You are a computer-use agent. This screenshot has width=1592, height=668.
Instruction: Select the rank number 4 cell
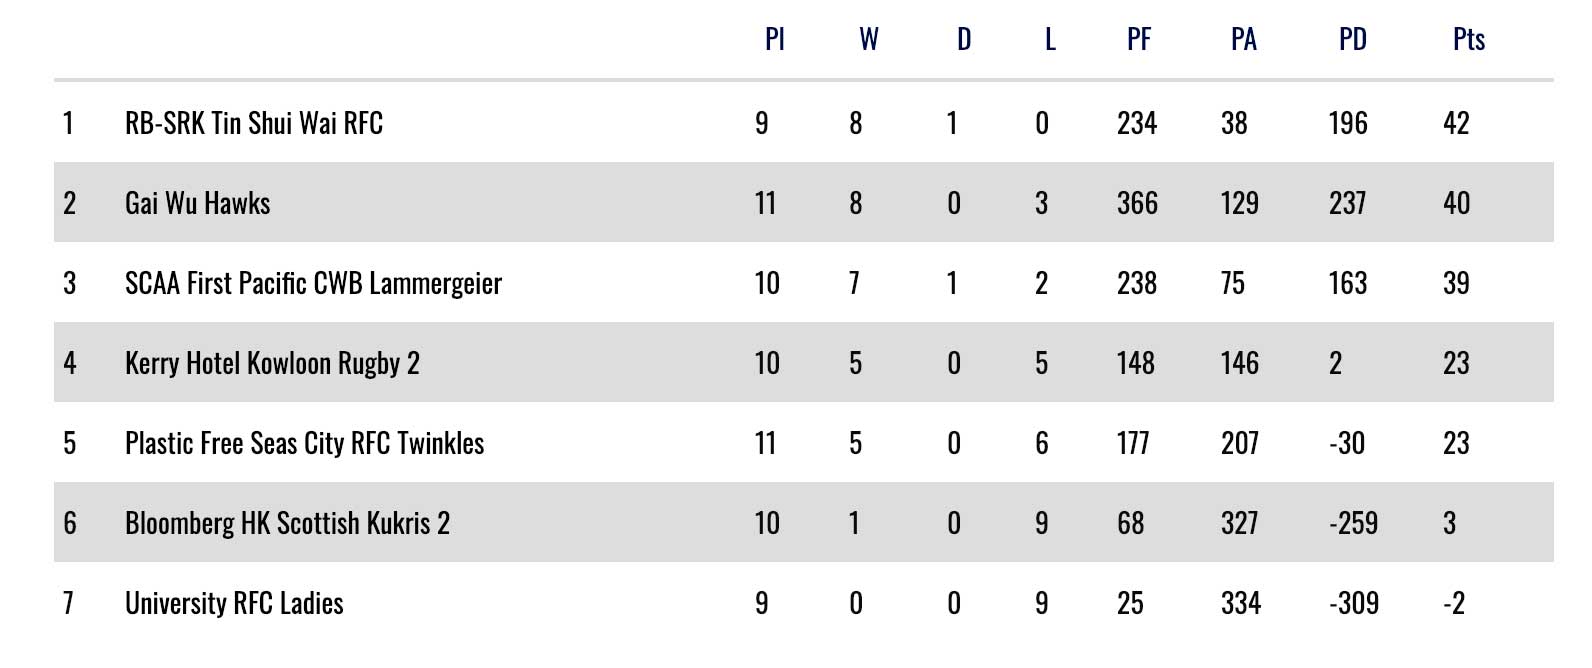coord(69,363)
